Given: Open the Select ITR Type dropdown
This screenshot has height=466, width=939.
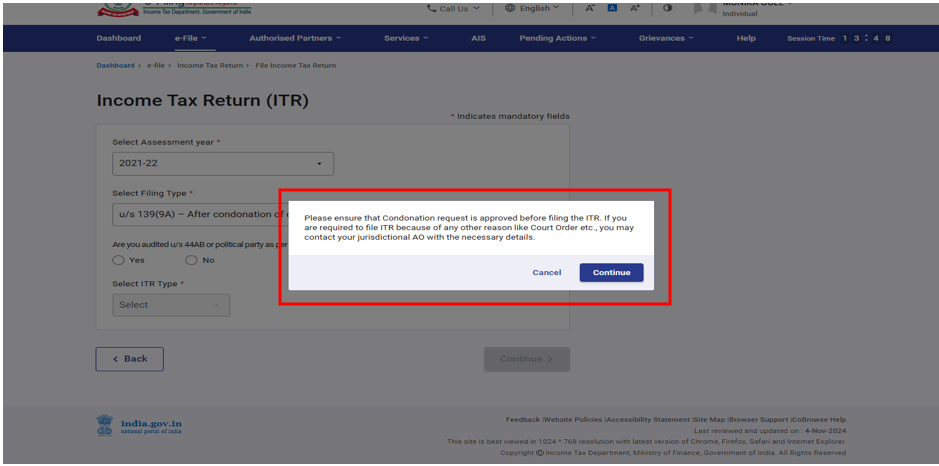Looking at the screenshot, I should coord(171,305).
